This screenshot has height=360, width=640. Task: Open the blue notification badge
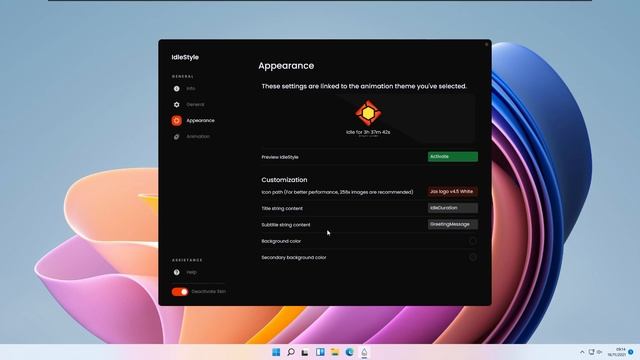coord(631,352)
